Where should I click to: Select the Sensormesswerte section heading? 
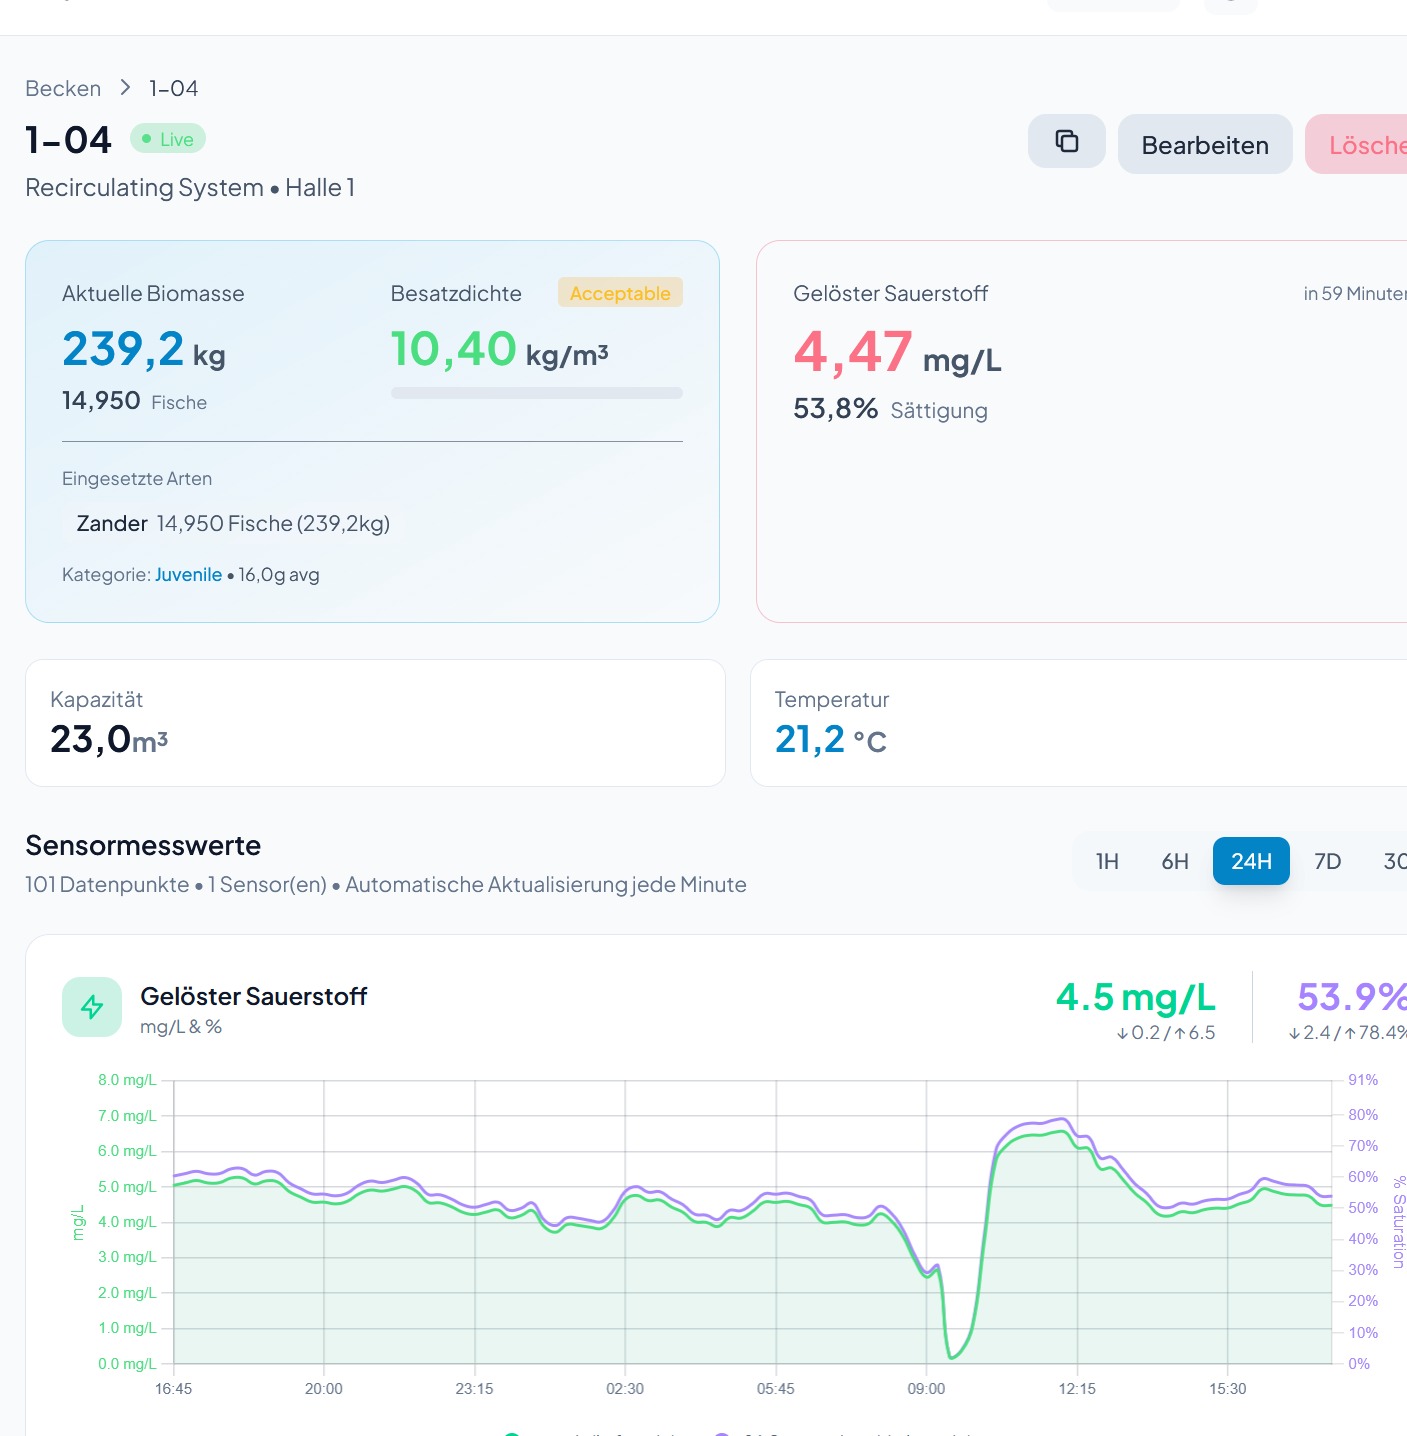pos(142,845)
